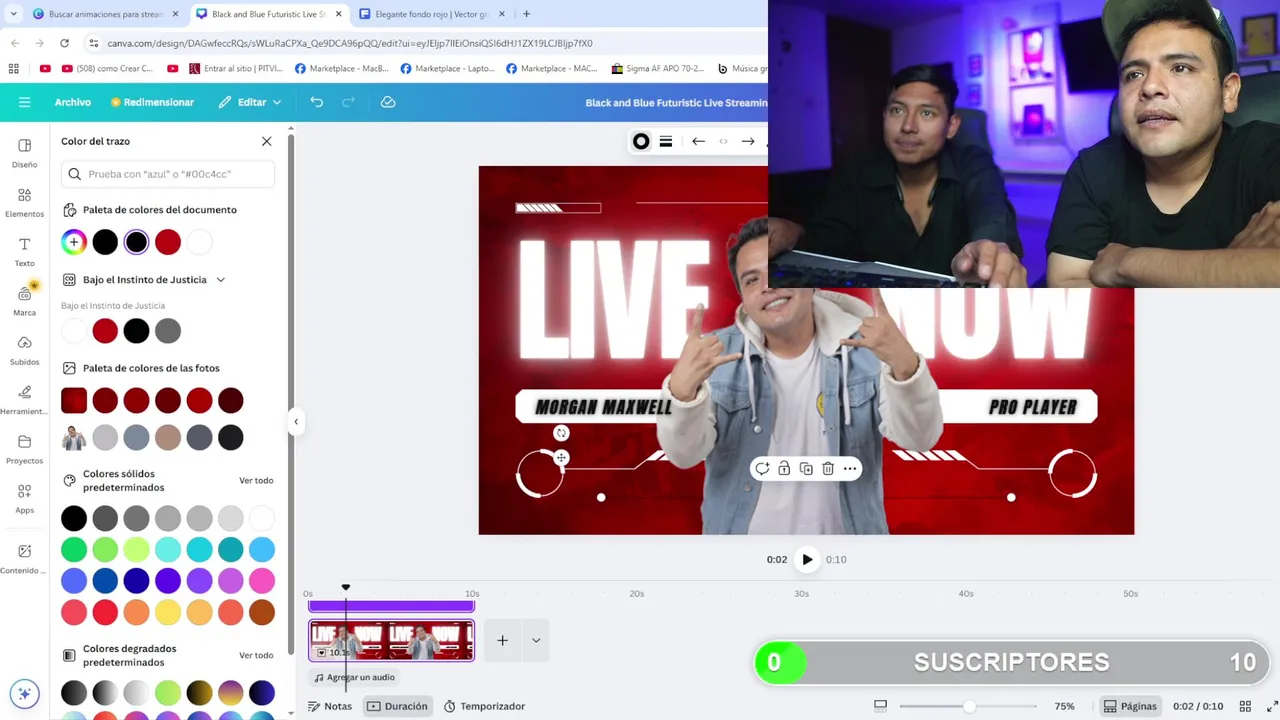The image size is (1280, 720).
Task: Open the Marketplace - MacB bookmark
Action: pos(342,68)
